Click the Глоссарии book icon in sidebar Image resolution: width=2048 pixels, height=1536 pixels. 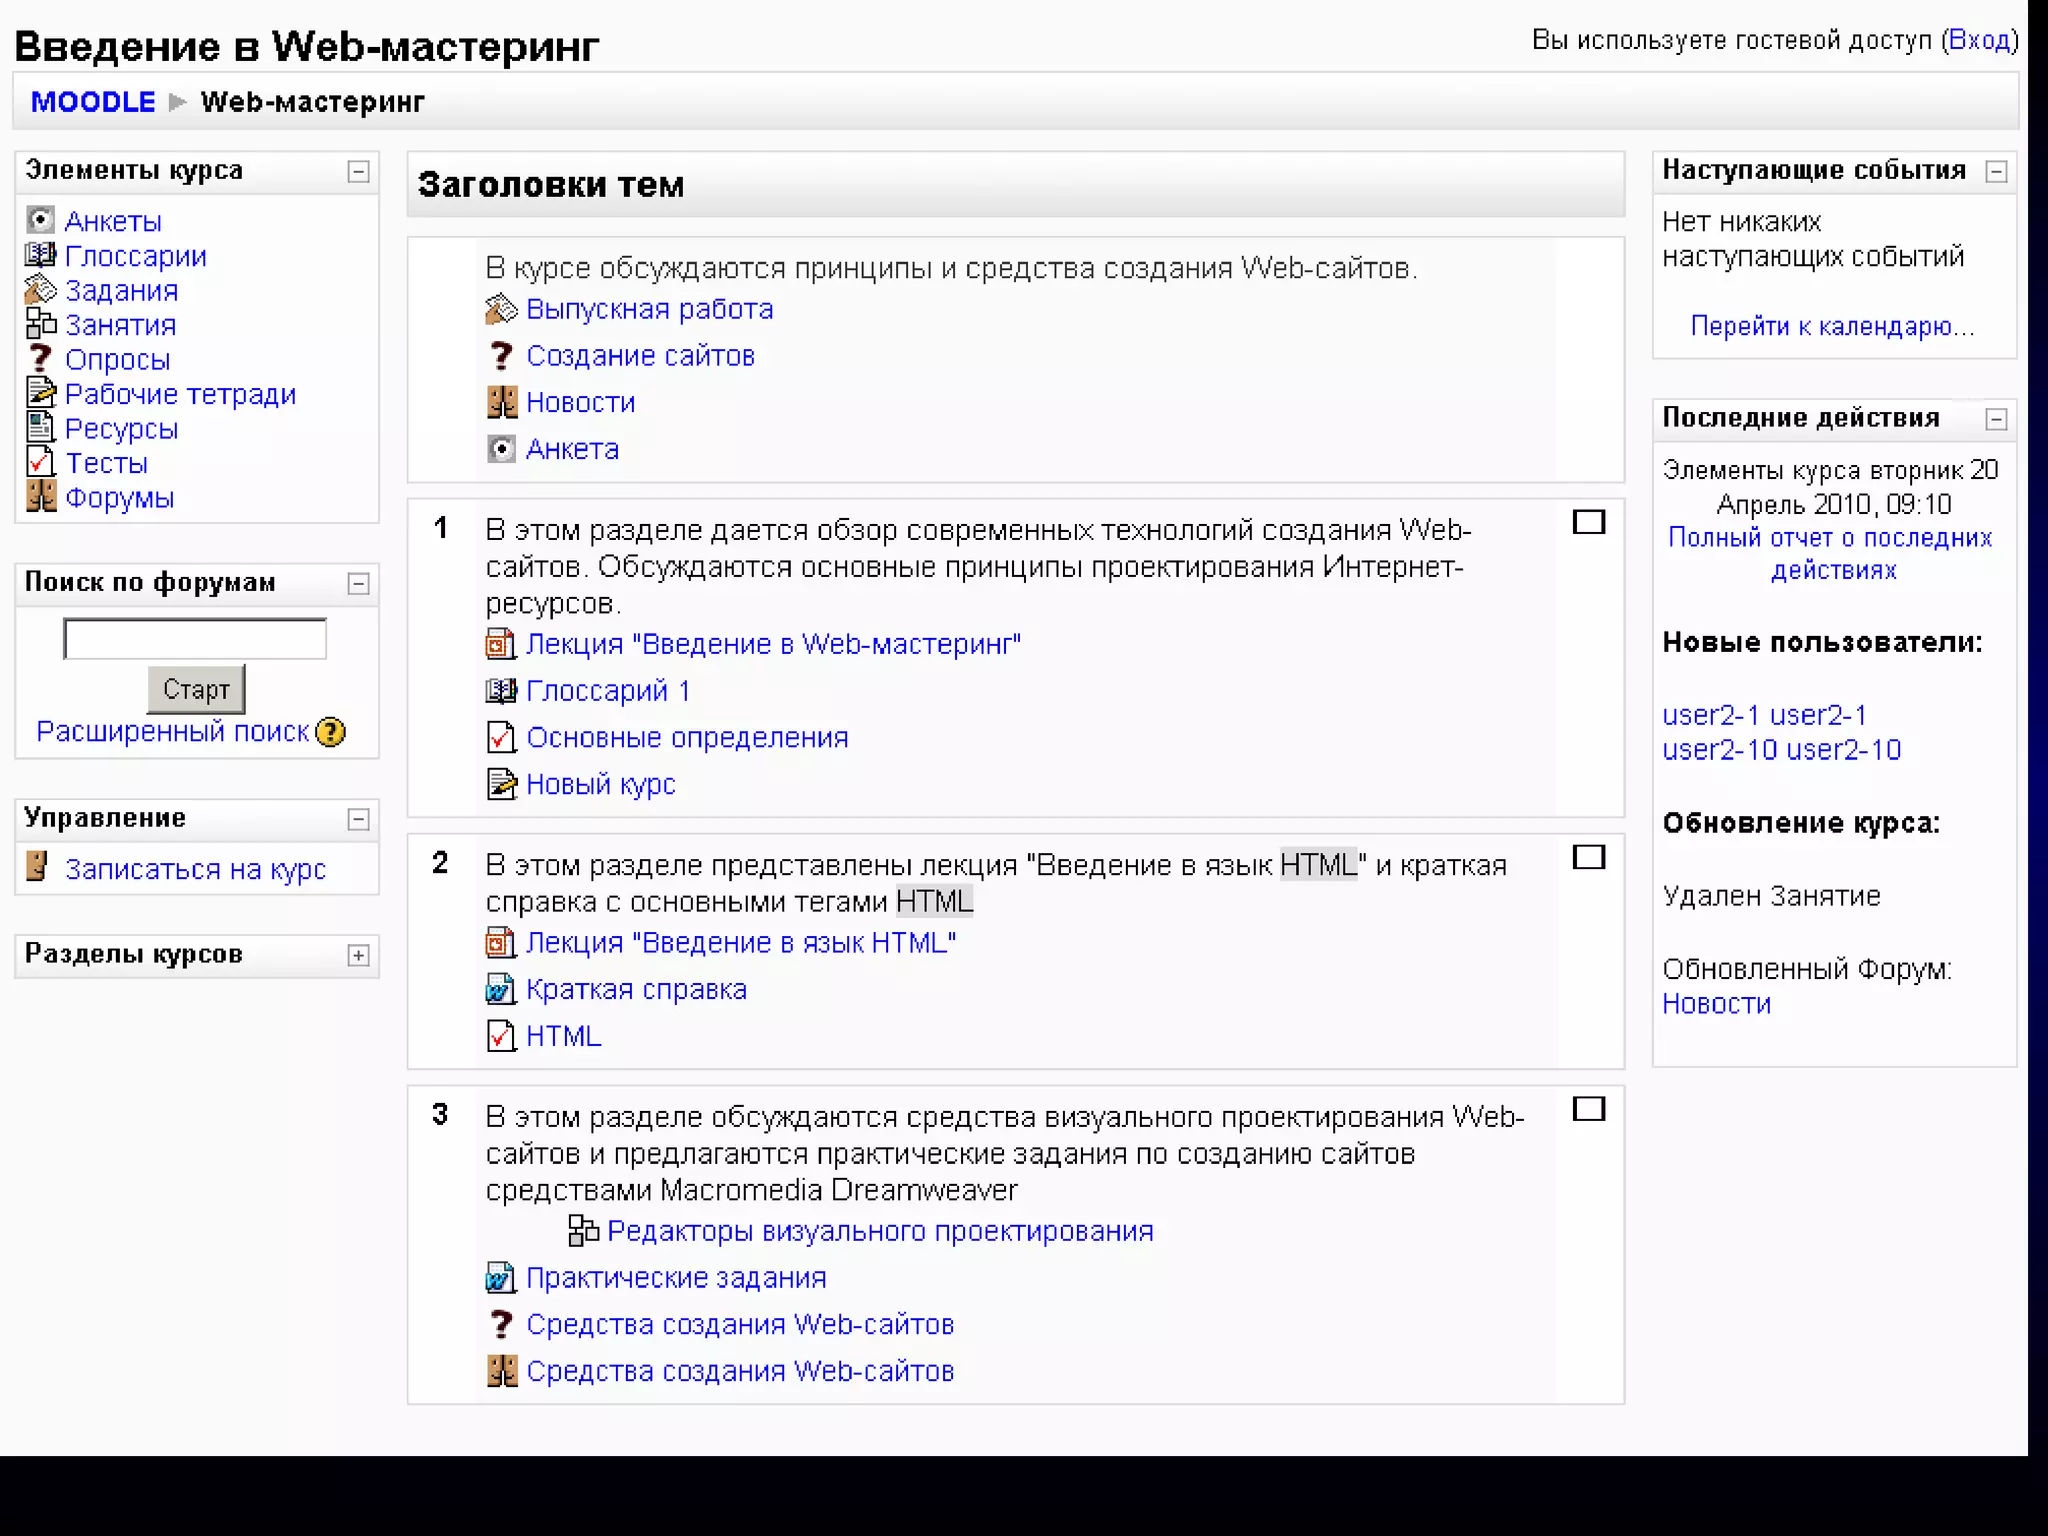40,255
